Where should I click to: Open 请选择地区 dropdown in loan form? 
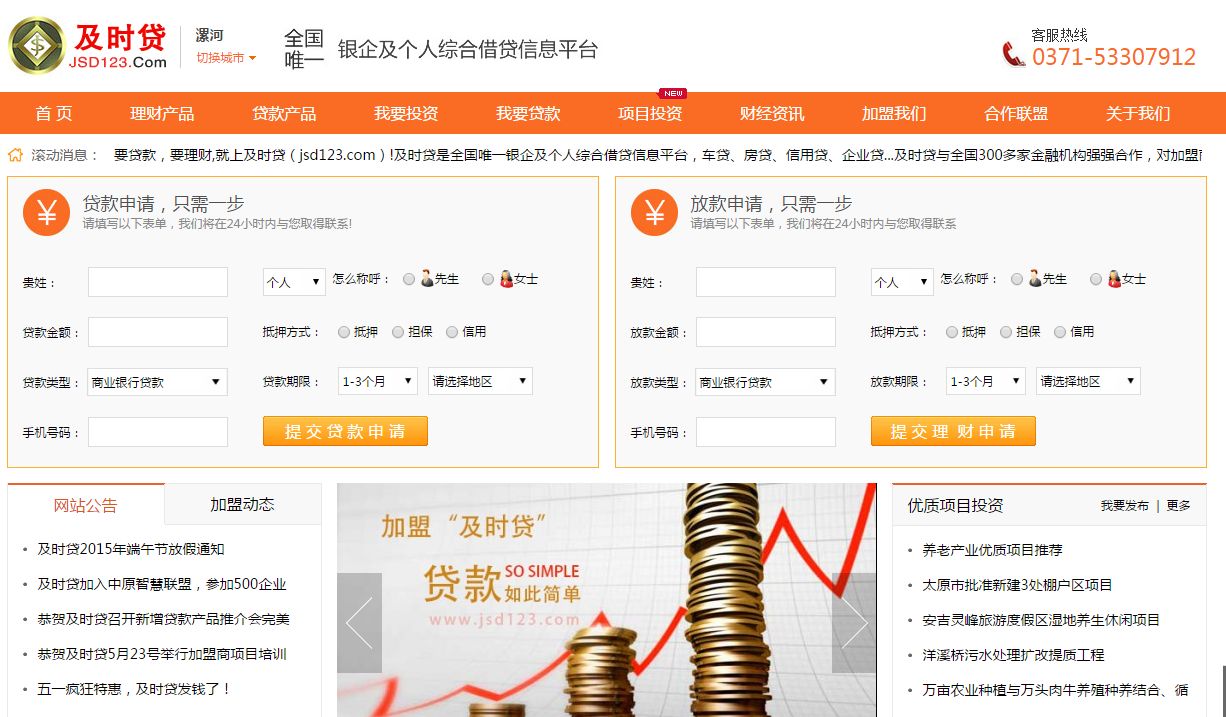480,381
